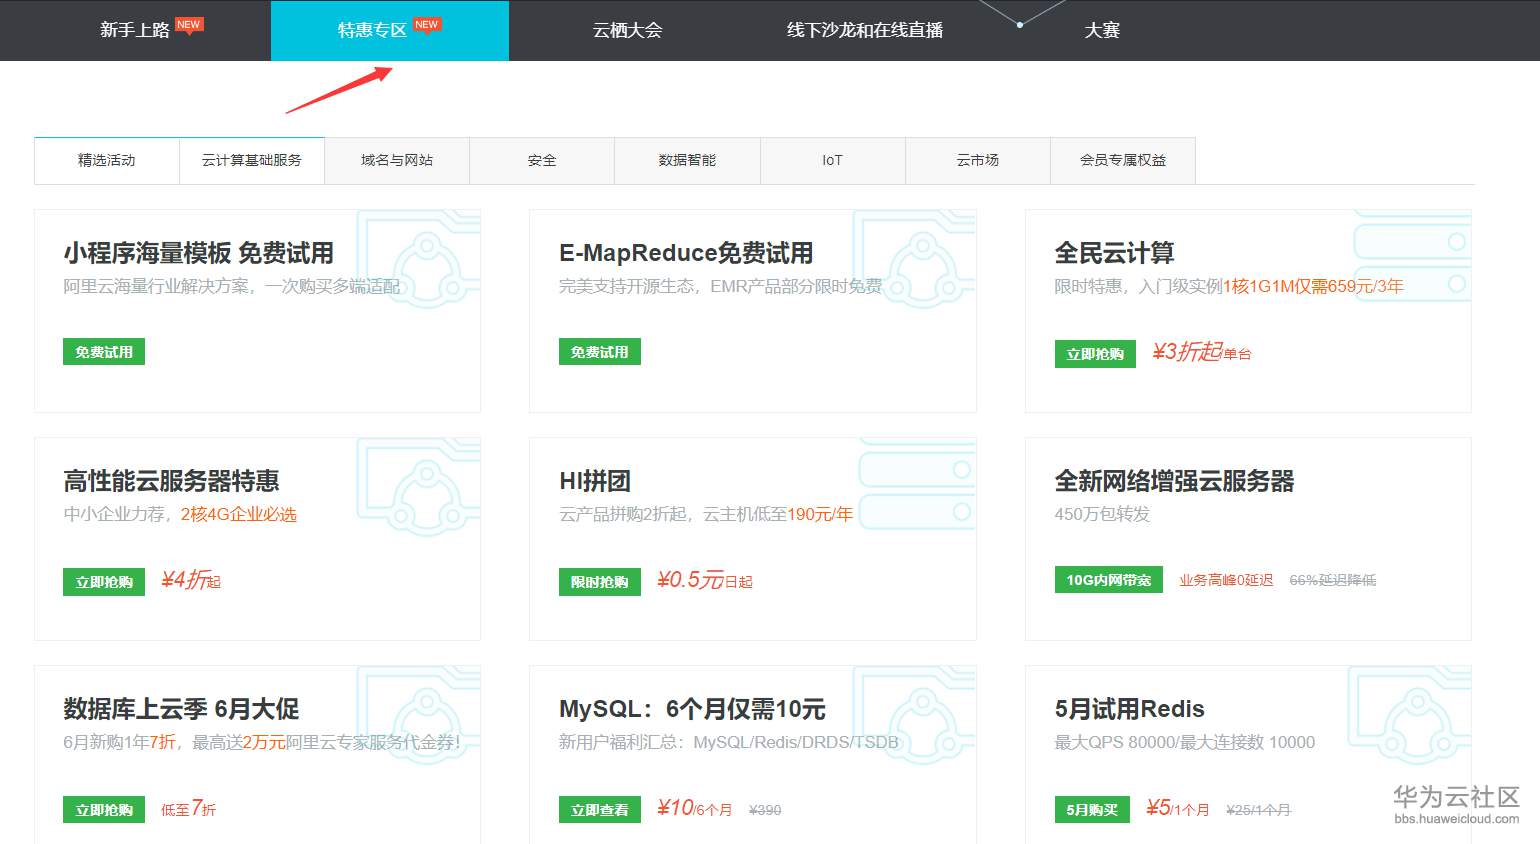Viewport: 1540px width, 844px height.
Task: Click the ¥0.5元日起 price
Action: (x=705, y=580)
